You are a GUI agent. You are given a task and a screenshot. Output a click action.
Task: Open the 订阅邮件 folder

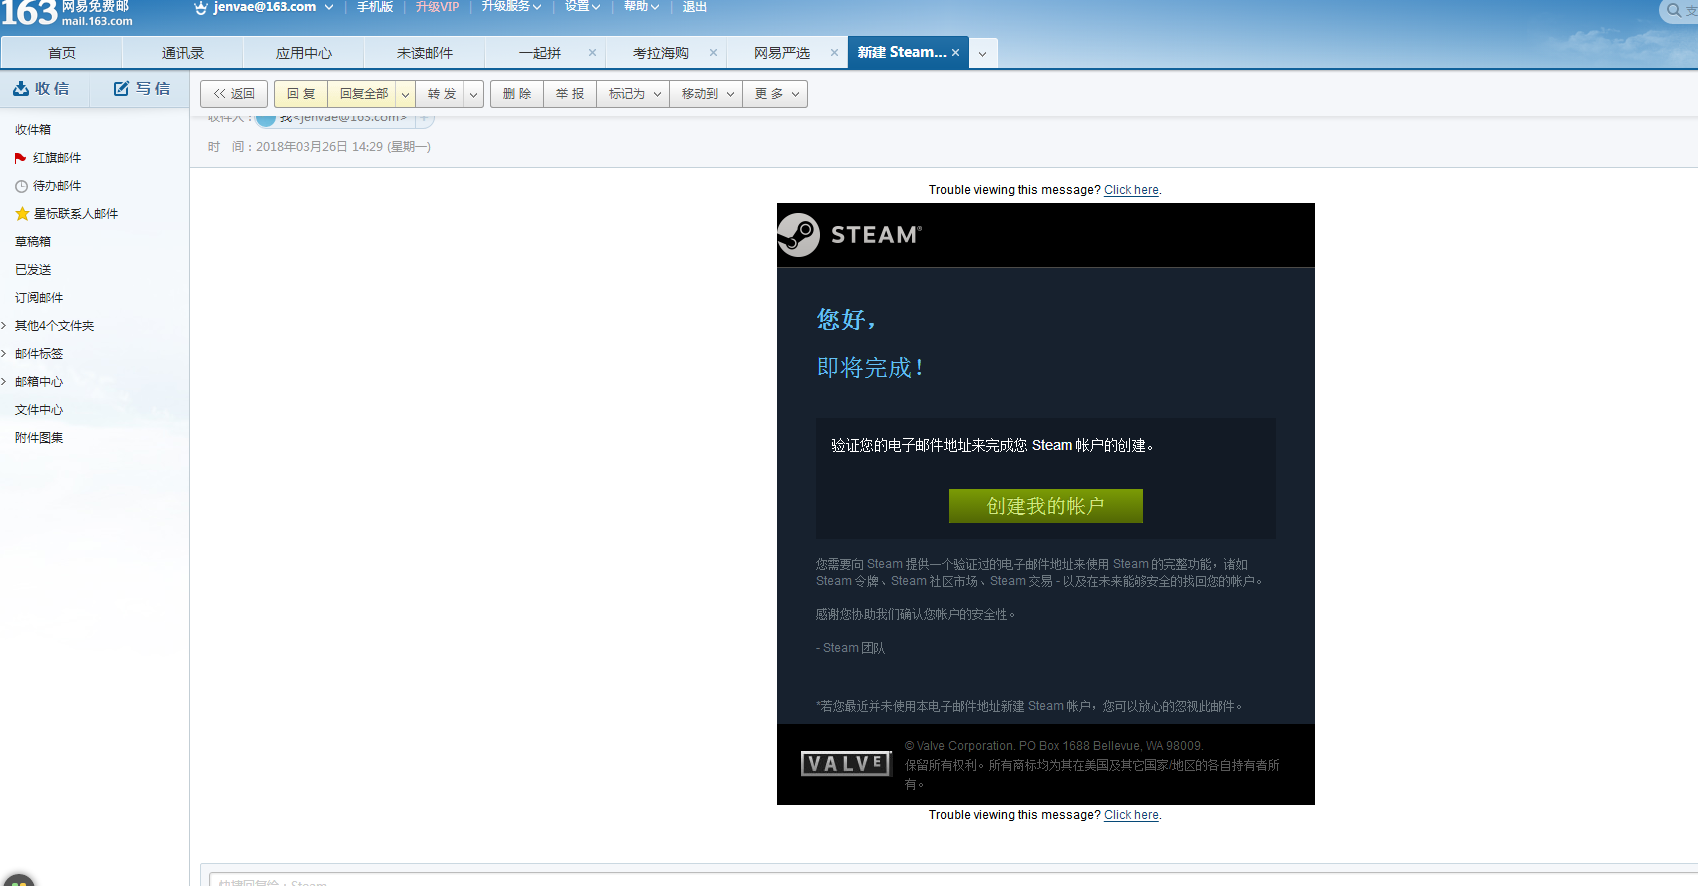click(39, 298)
